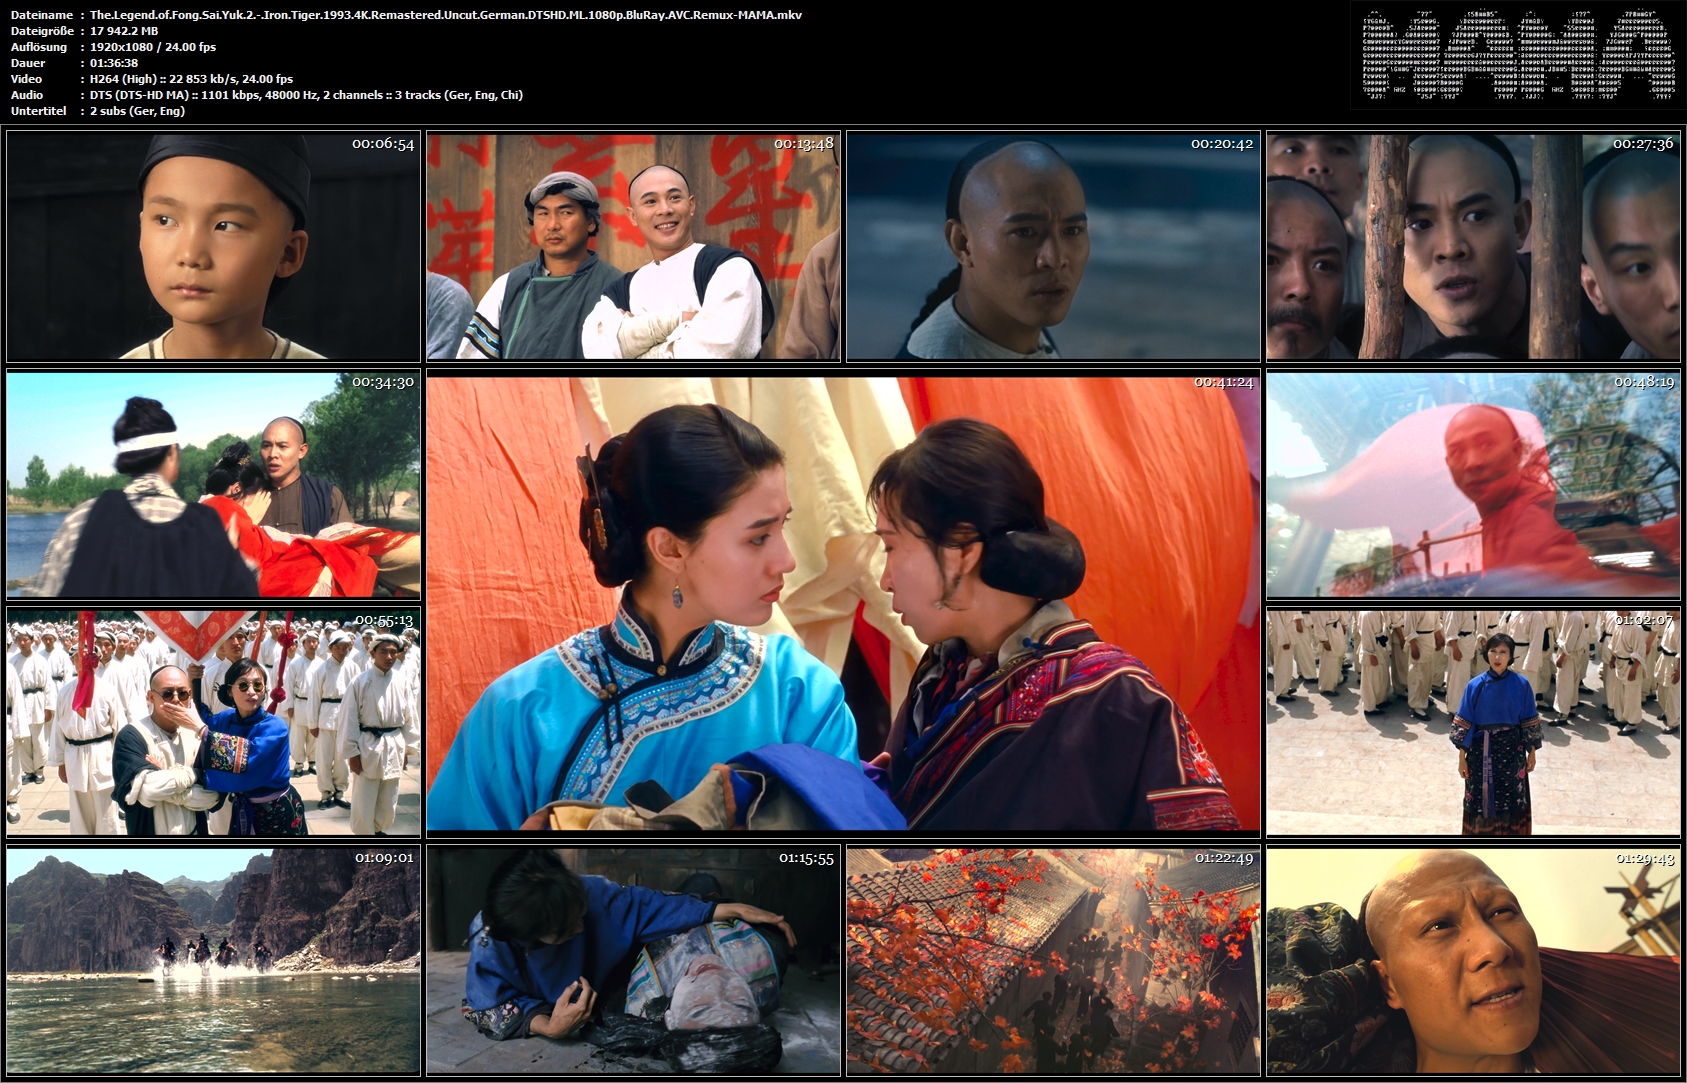The height and width of the screenshot is (1083, 1687).
Task: Select the "Dateigröße" label
Action: click(44, 31)
